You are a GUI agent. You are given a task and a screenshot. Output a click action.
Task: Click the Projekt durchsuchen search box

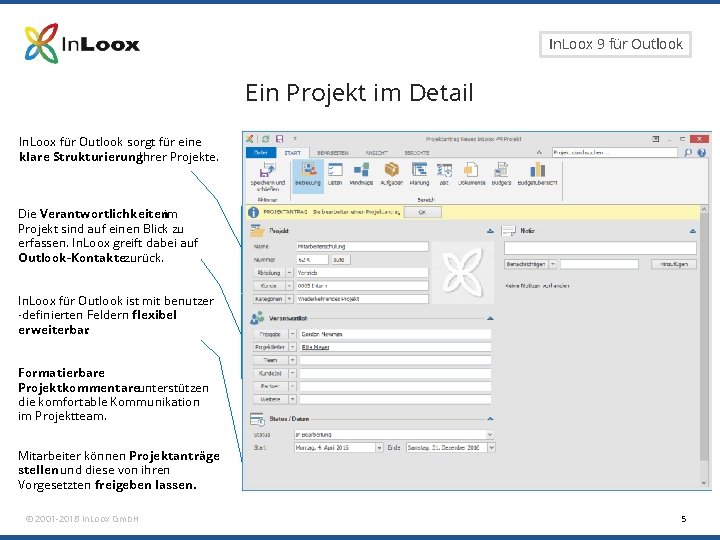[x=615, y=152]
